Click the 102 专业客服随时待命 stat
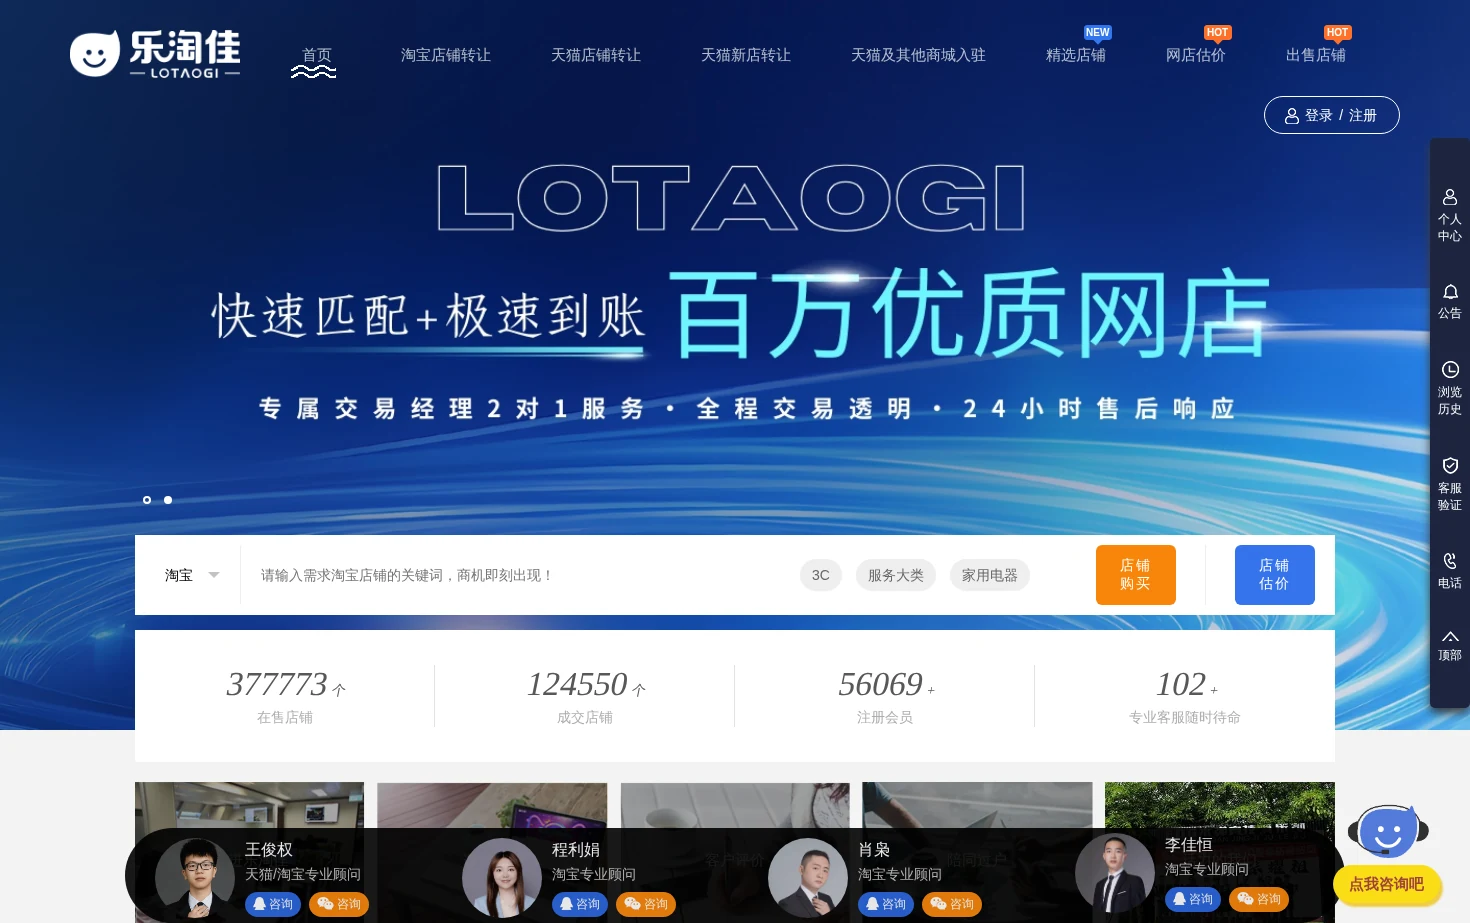Screen dimensions: 1470x923 pyautogui.click(x=1185, y=696)
